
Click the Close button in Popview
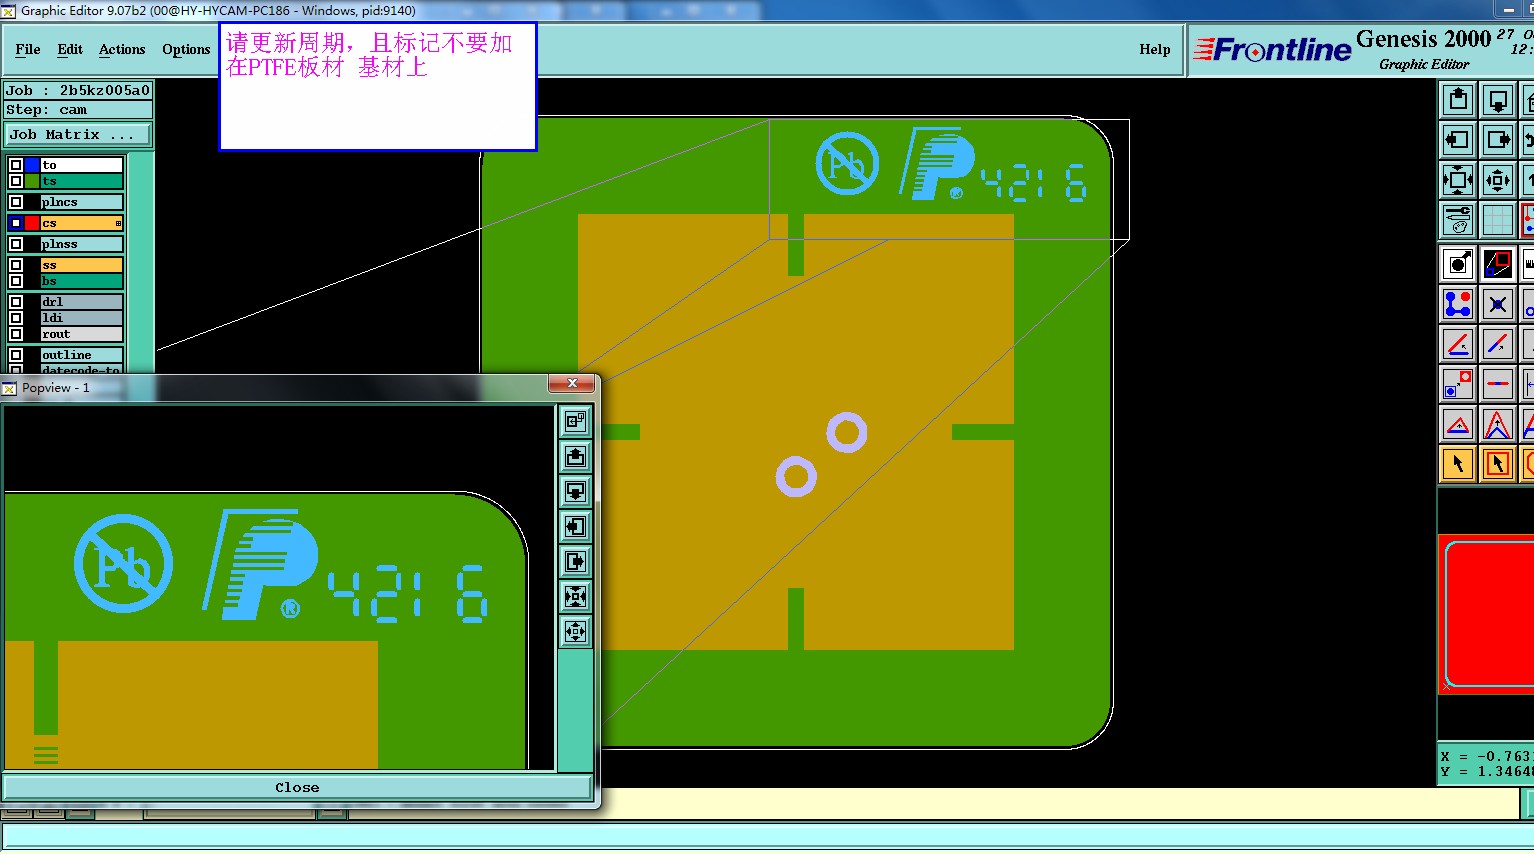pos(297,788)
